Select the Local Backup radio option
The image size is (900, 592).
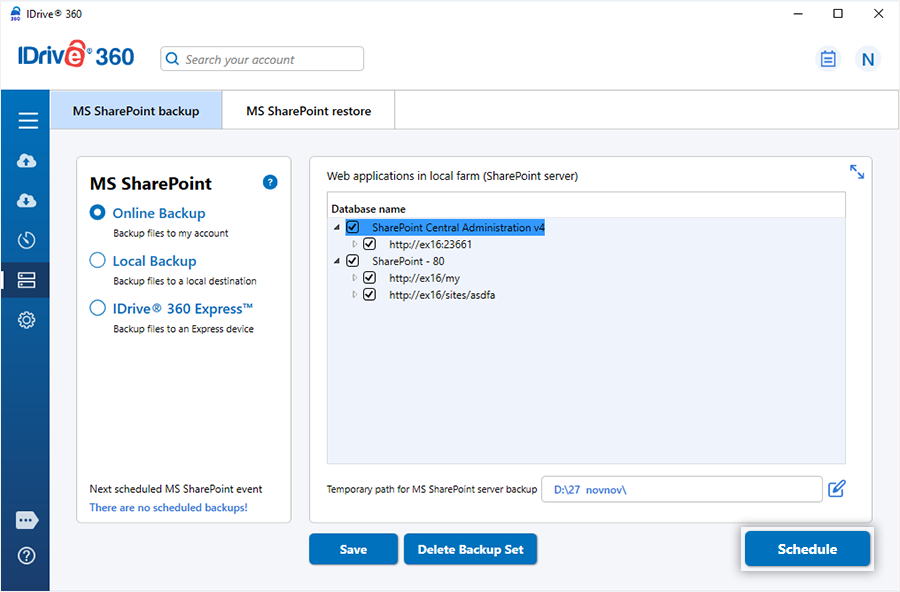pyautogui.click(x=98, y=261)
